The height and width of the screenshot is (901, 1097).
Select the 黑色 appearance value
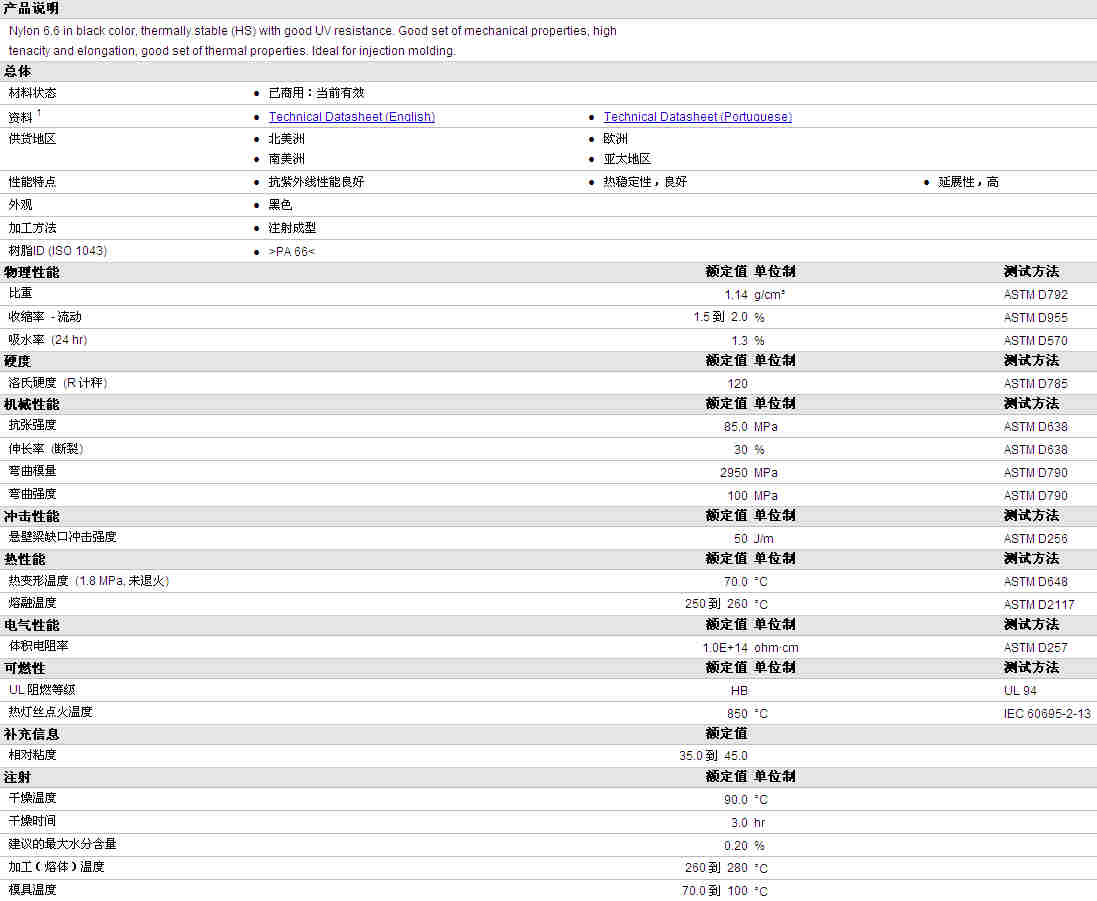pyautogui.click(x=281, y=205)
